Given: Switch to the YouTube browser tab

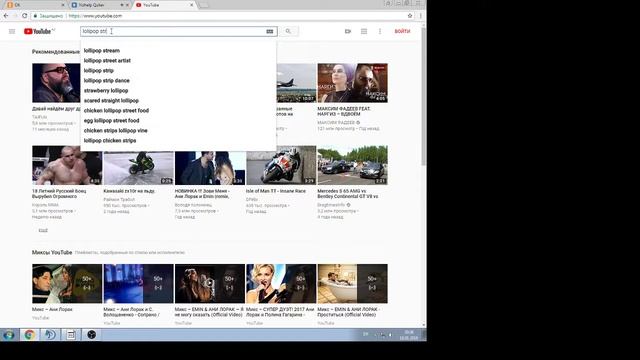Looking at the screenshot, I should click(x=164, y=5).
